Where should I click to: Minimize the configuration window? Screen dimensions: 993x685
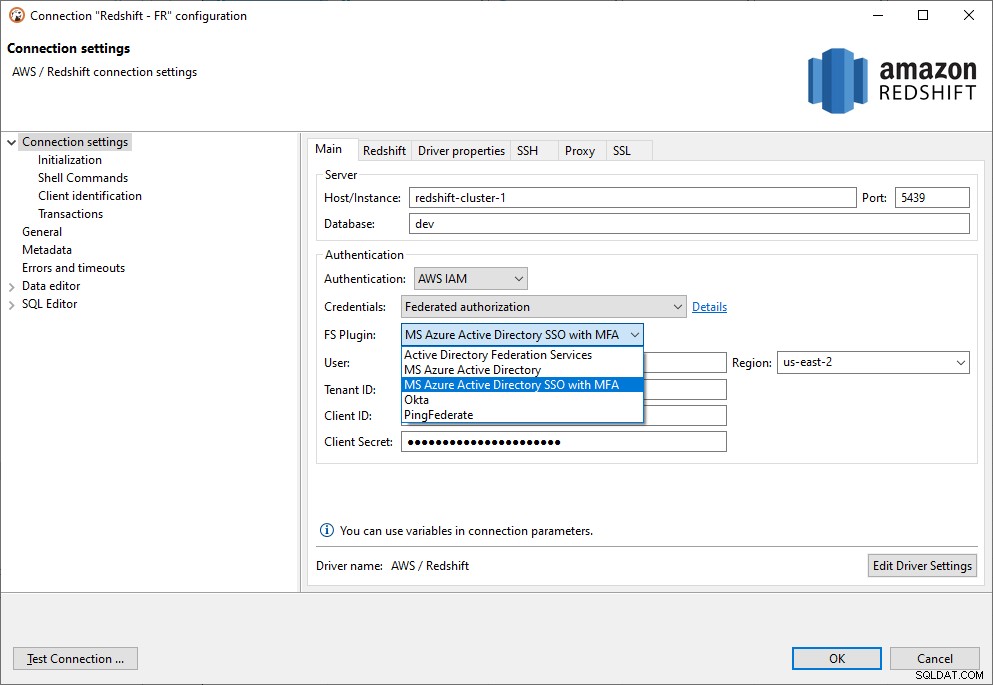point(878,15)
